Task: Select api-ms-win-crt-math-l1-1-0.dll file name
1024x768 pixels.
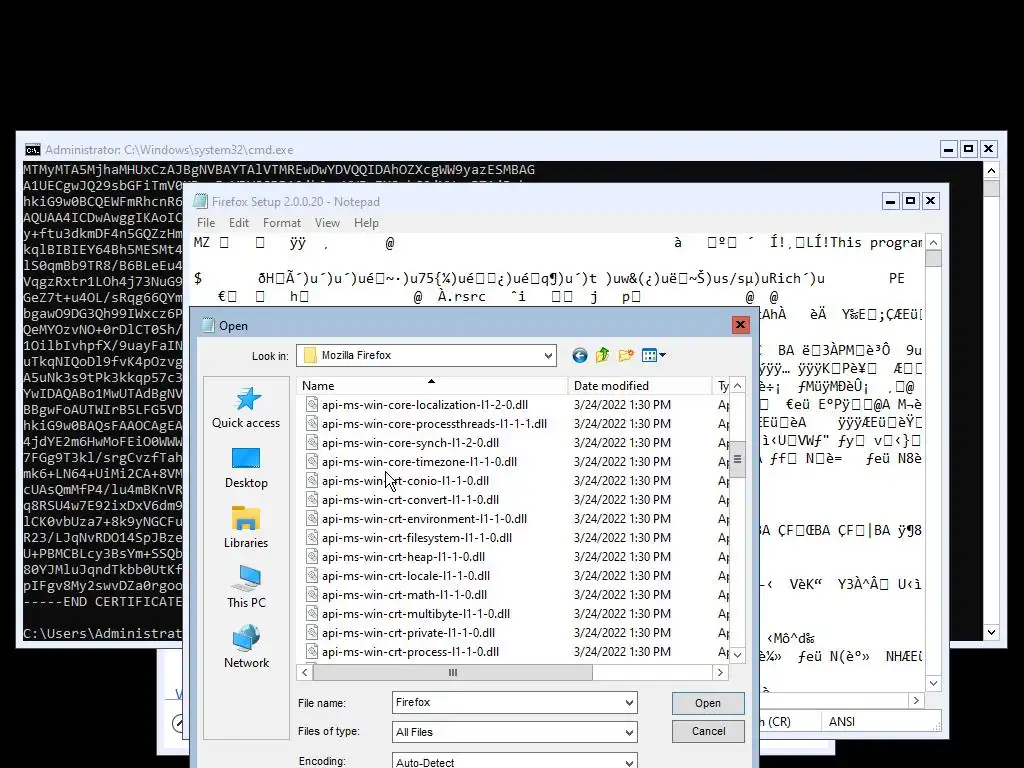Action: 404,594
